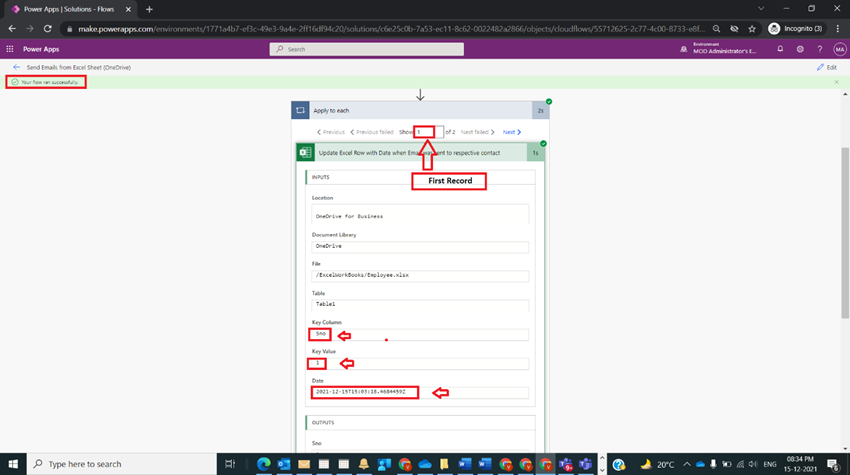Click the Power Apps Search box
Viewport: 850px width, 475px height.
[x=366, y=49]
